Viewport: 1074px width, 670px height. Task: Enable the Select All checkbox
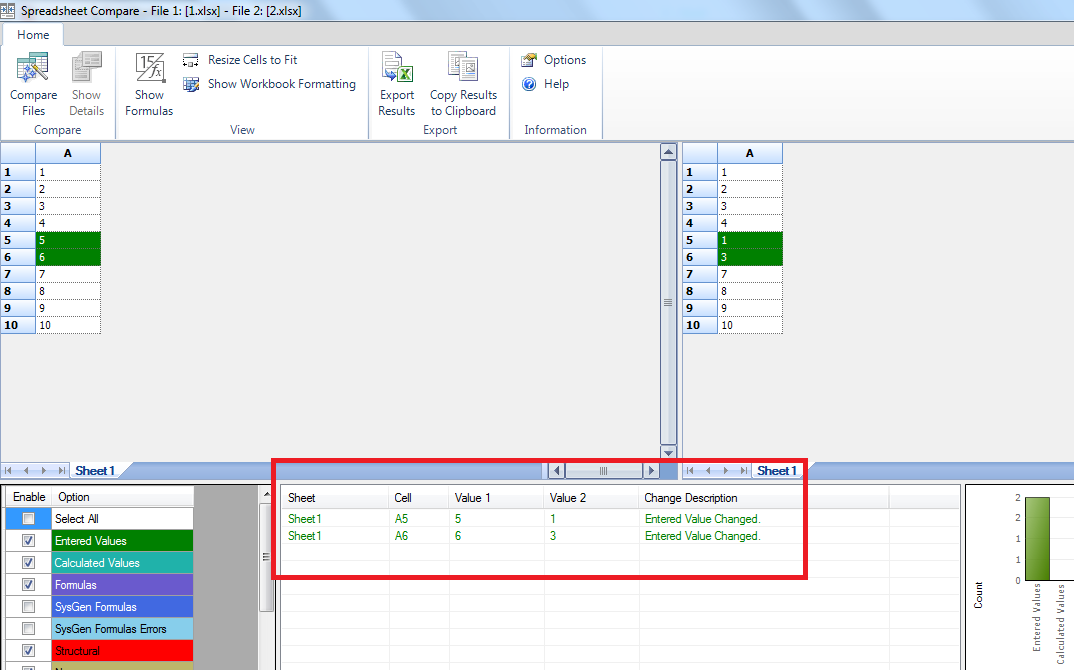point(27,517)
